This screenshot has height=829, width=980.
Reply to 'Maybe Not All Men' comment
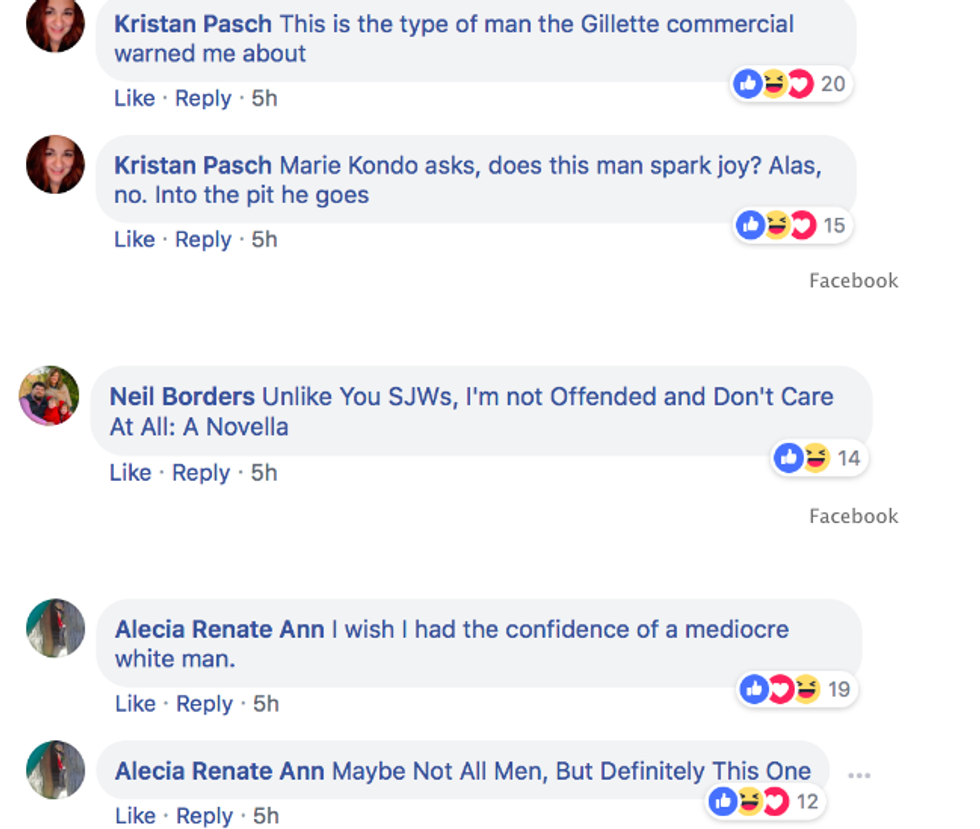pyautogui.click(x=204, y=815)
